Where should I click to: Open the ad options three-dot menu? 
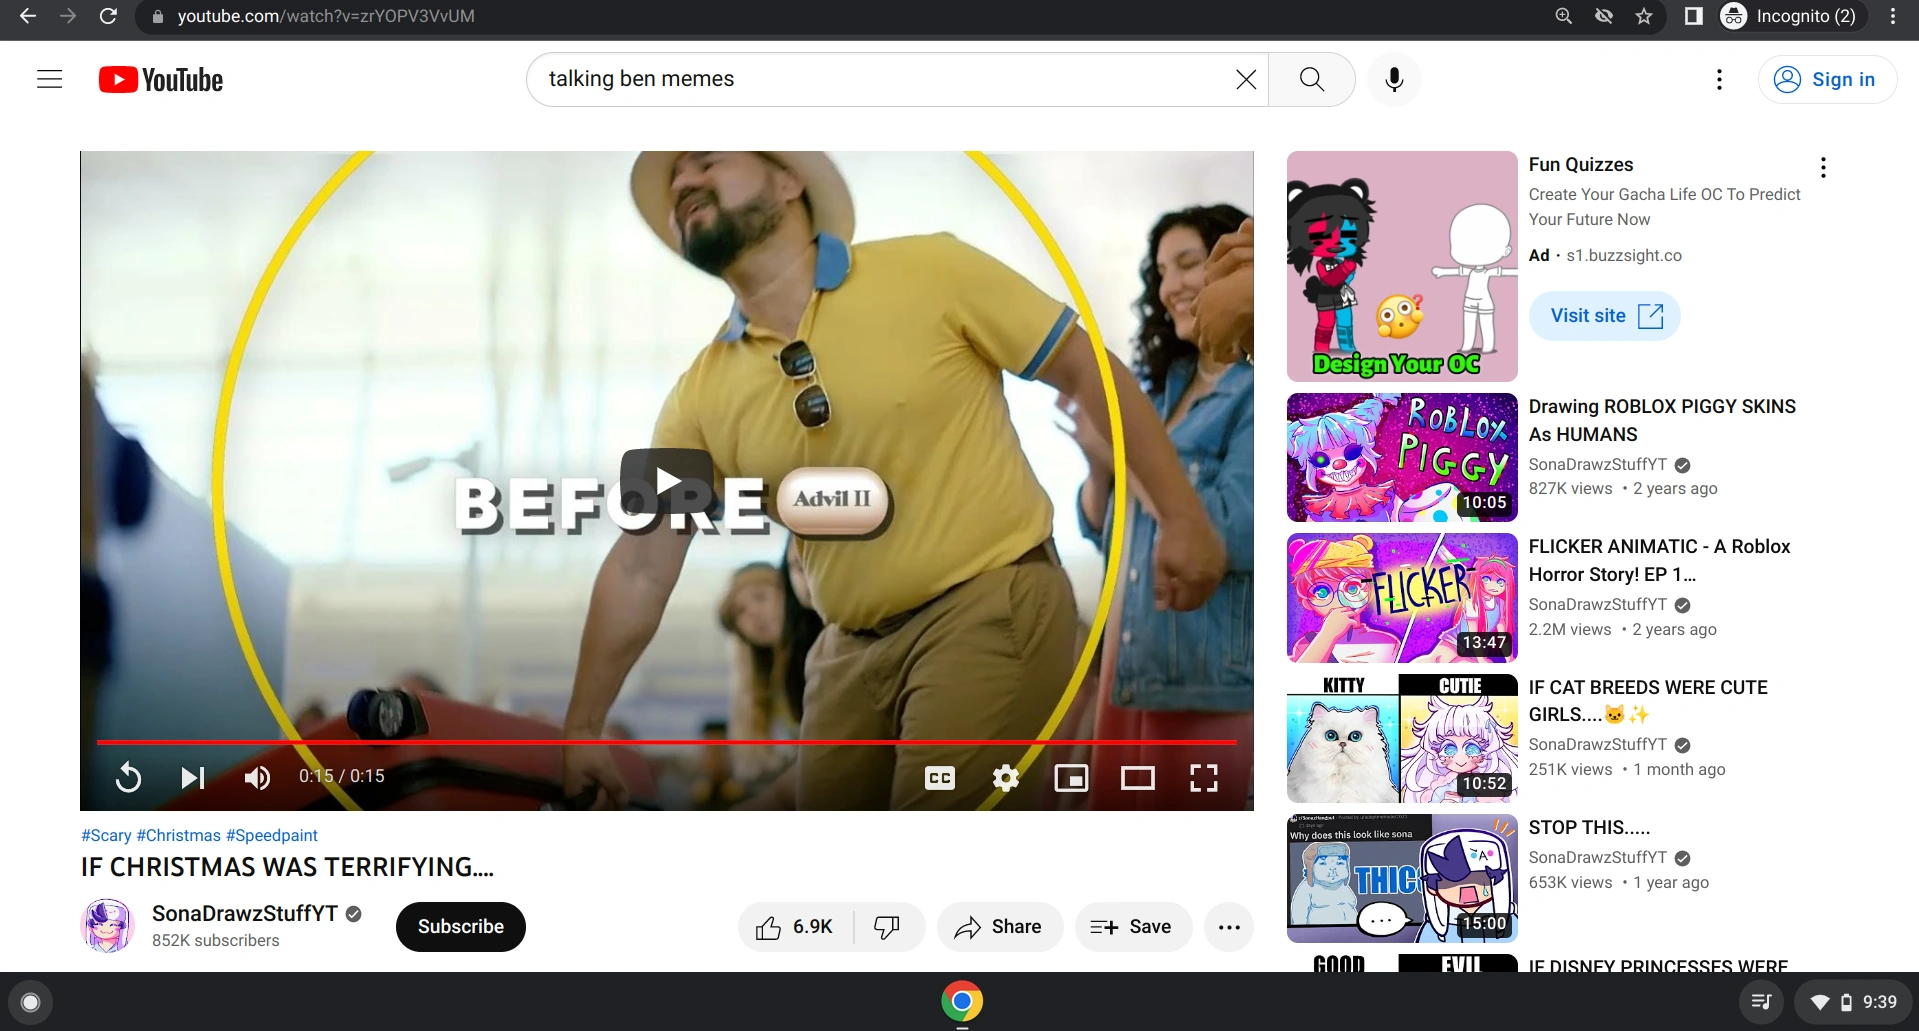click(1822, 167)
